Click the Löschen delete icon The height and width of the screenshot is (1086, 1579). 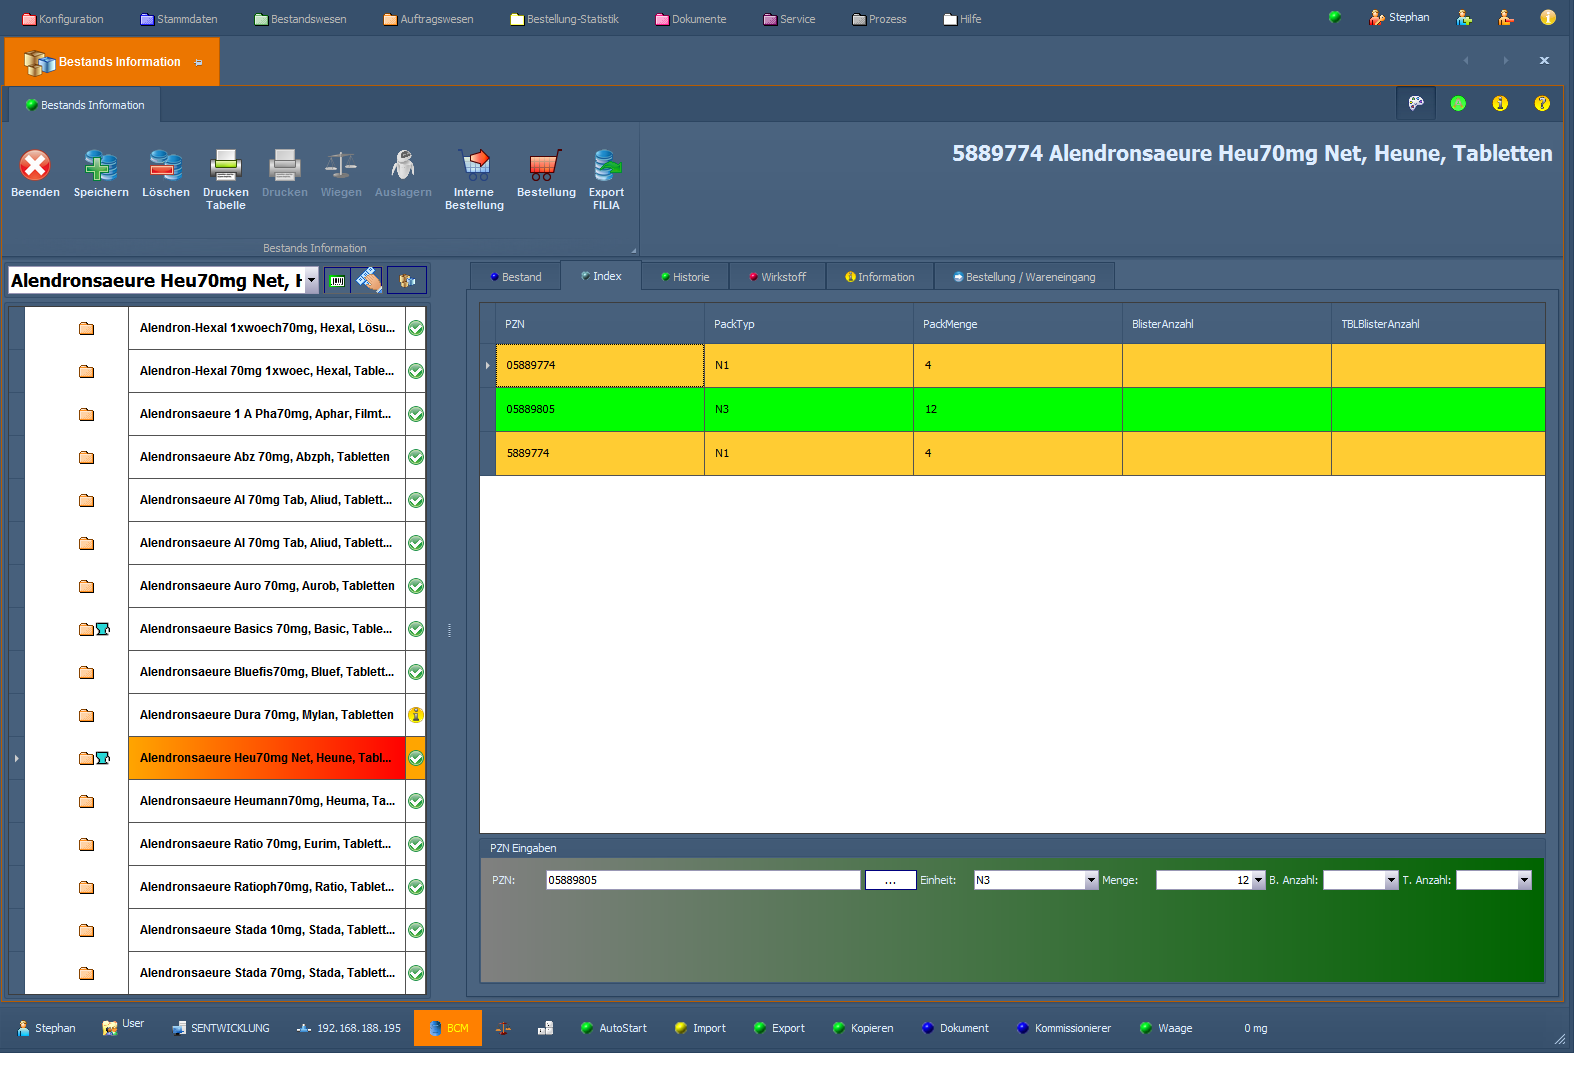coord(165,166)
